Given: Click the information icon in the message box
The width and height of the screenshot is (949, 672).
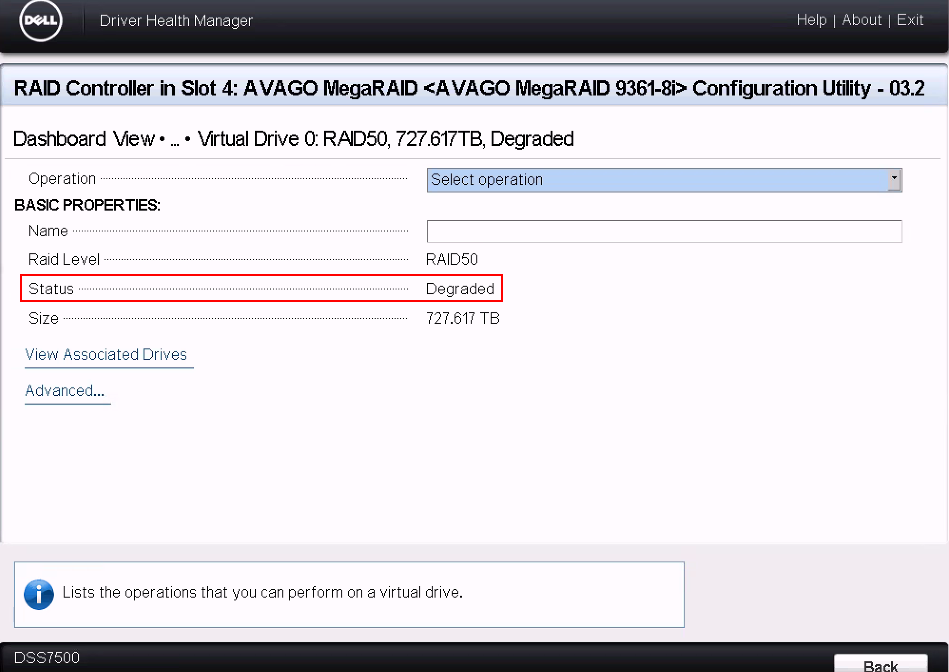Looking at the screenshot, I should 38,594.
